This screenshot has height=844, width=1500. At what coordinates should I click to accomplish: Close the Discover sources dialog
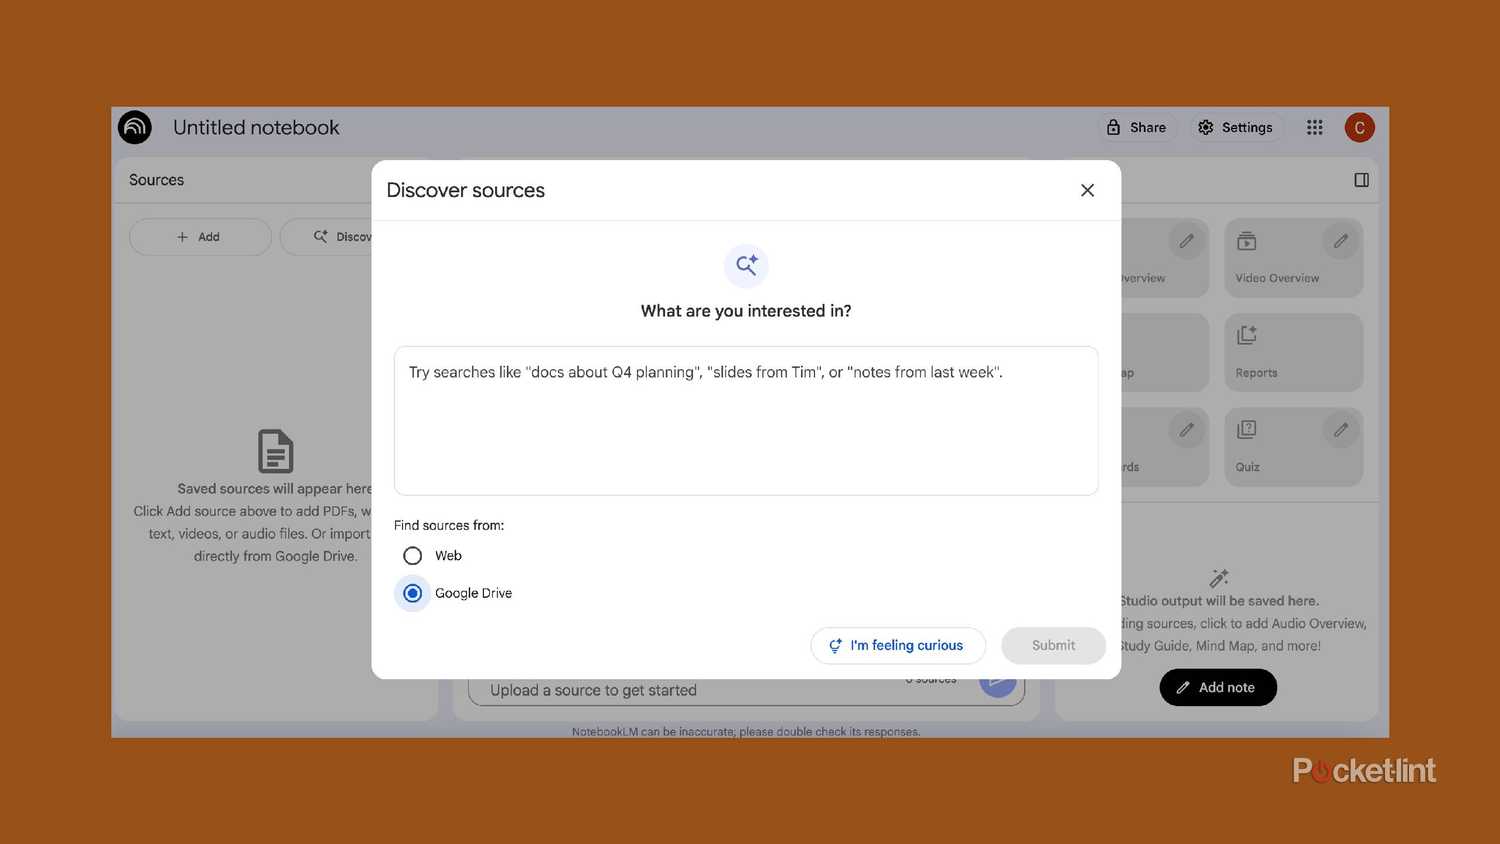pos(1087,190)
